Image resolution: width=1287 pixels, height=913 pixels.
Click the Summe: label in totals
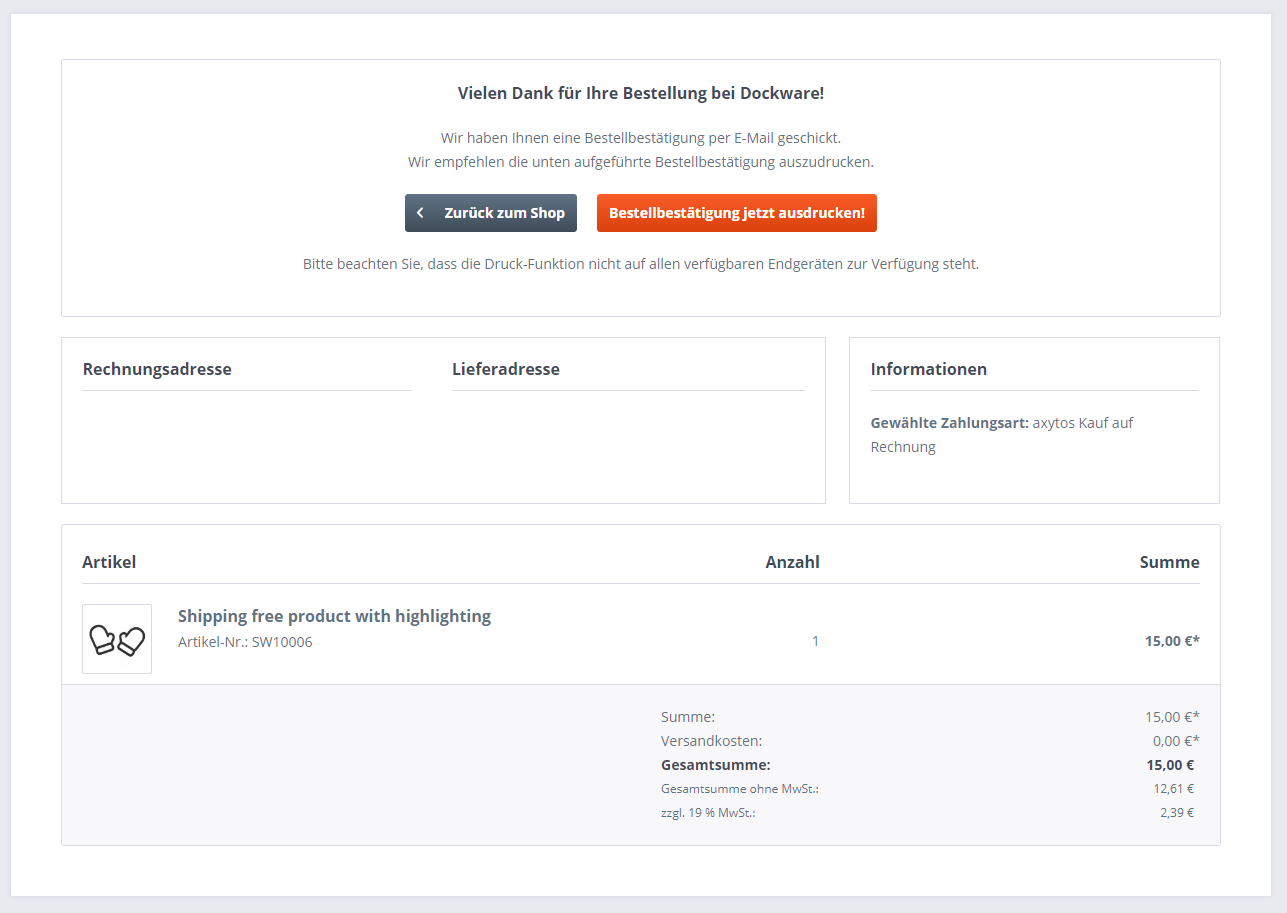[x=688, y=717]
